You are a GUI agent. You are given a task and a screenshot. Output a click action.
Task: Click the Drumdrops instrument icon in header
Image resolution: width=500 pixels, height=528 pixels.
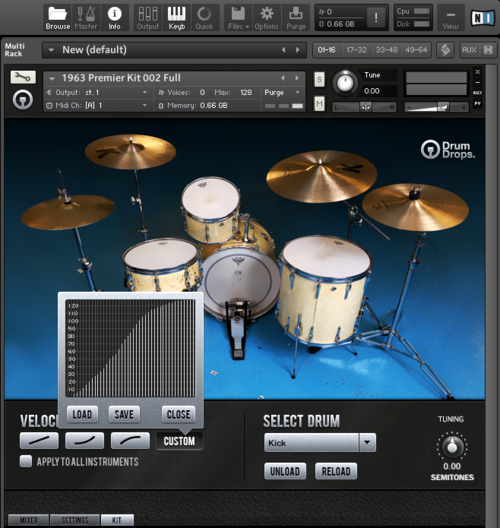(23, 100)
